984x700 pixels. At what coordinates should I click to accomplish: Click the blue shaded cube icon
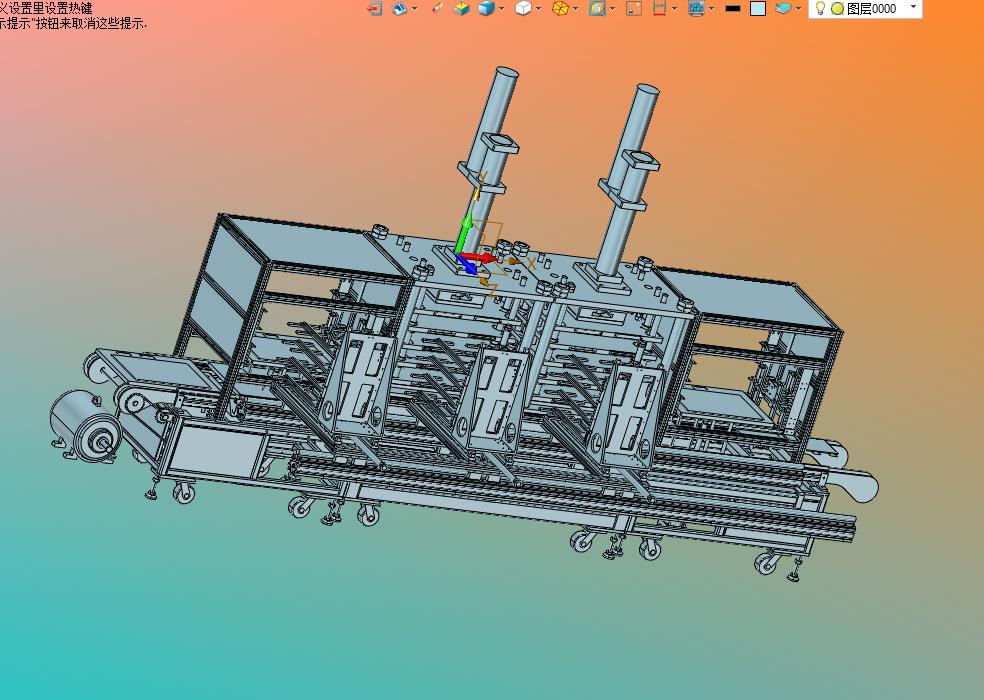click(x=486, y=8)
